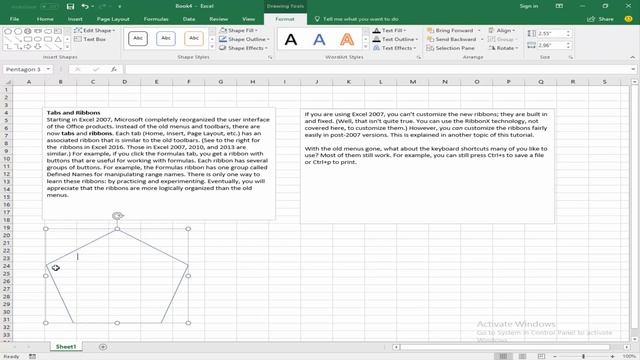
Task: Switch to the Data tab
Action: [189, 19]
